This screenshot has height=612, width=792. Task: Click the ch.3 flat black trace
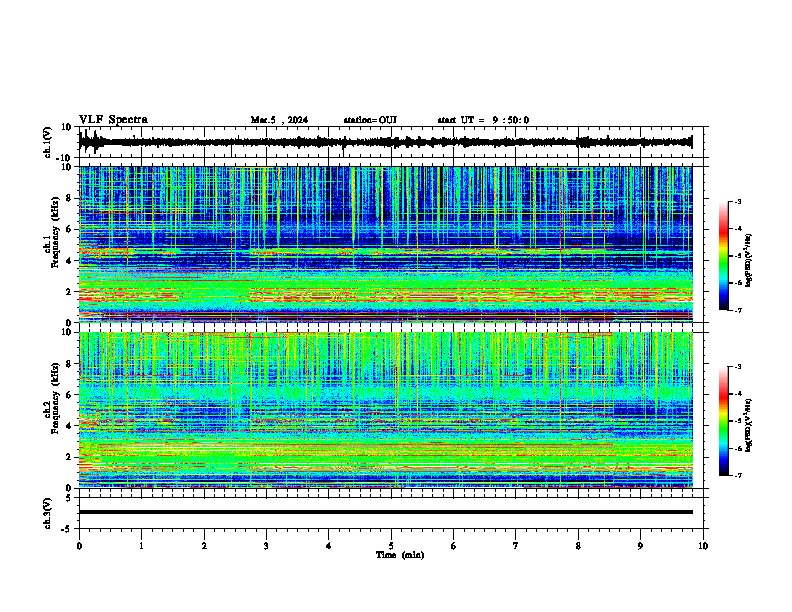[x=385, y=512]
